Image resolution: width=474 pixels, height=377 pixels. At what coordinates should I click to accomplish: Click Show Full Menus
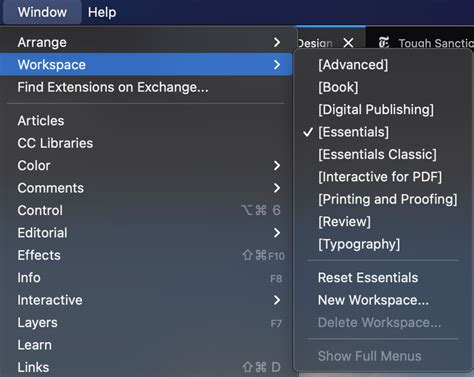point(383,356)
